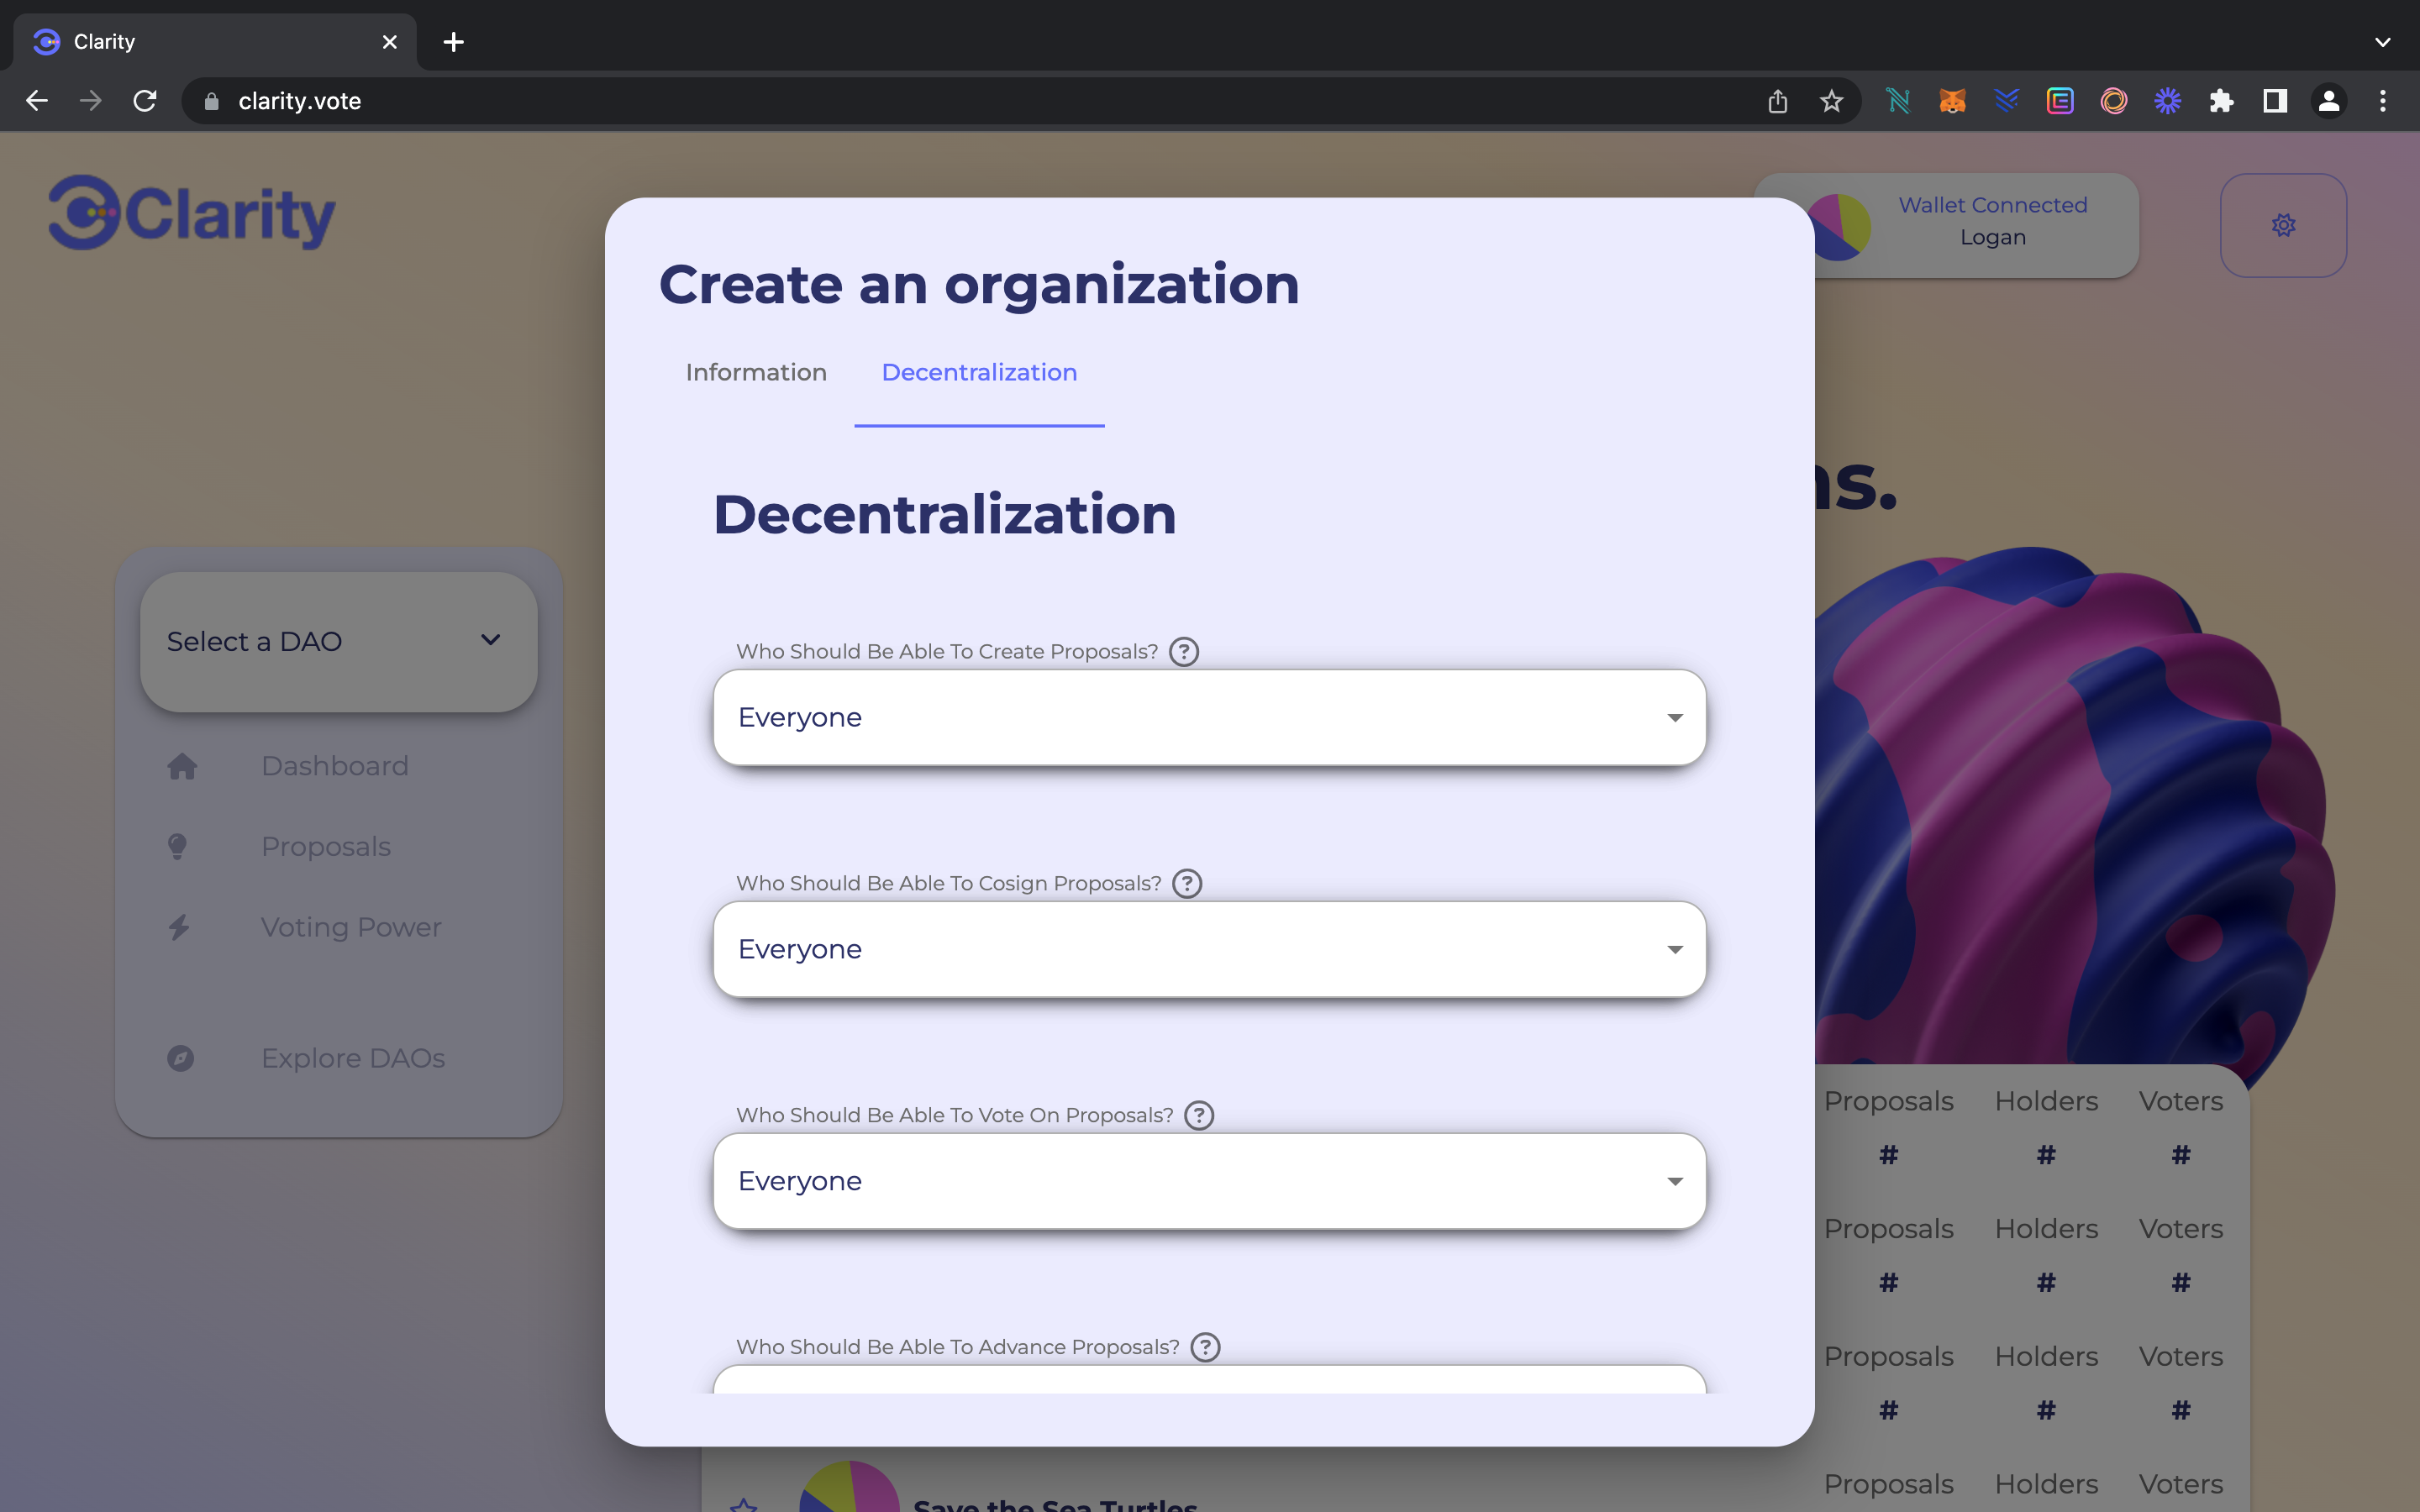Screen dimensions: 2420x1512
Task: Select the Decentralization tab
Action: click(x=979, y=372)
